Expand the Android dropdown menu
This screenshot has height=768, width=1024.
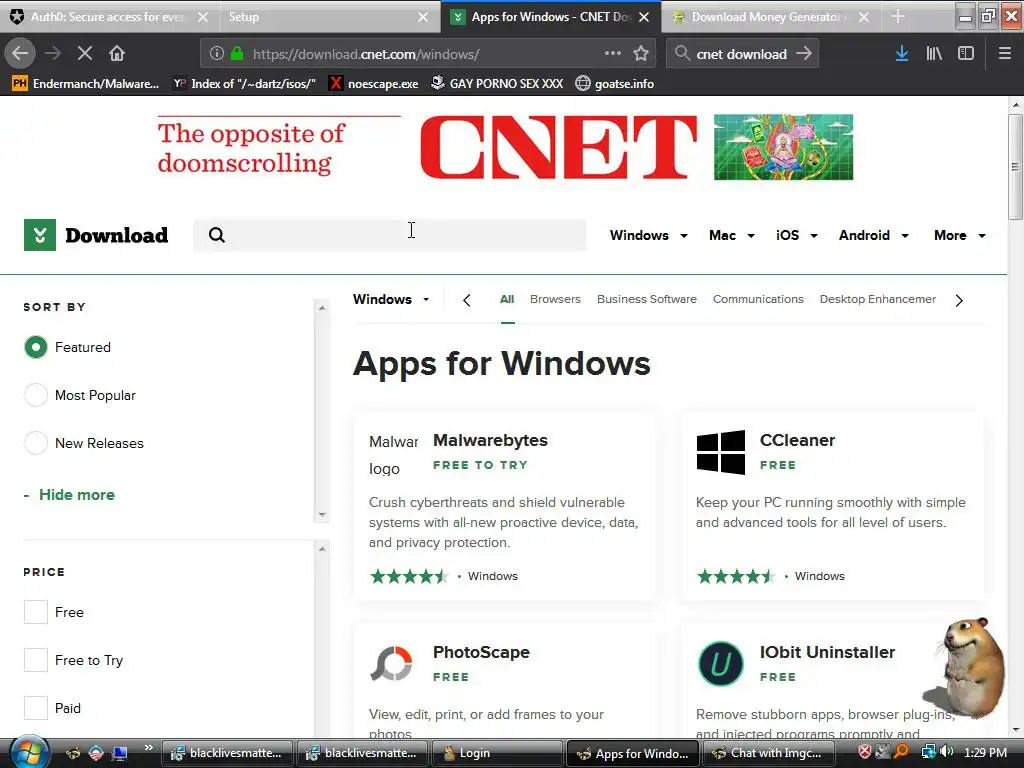tap(874, 235)
